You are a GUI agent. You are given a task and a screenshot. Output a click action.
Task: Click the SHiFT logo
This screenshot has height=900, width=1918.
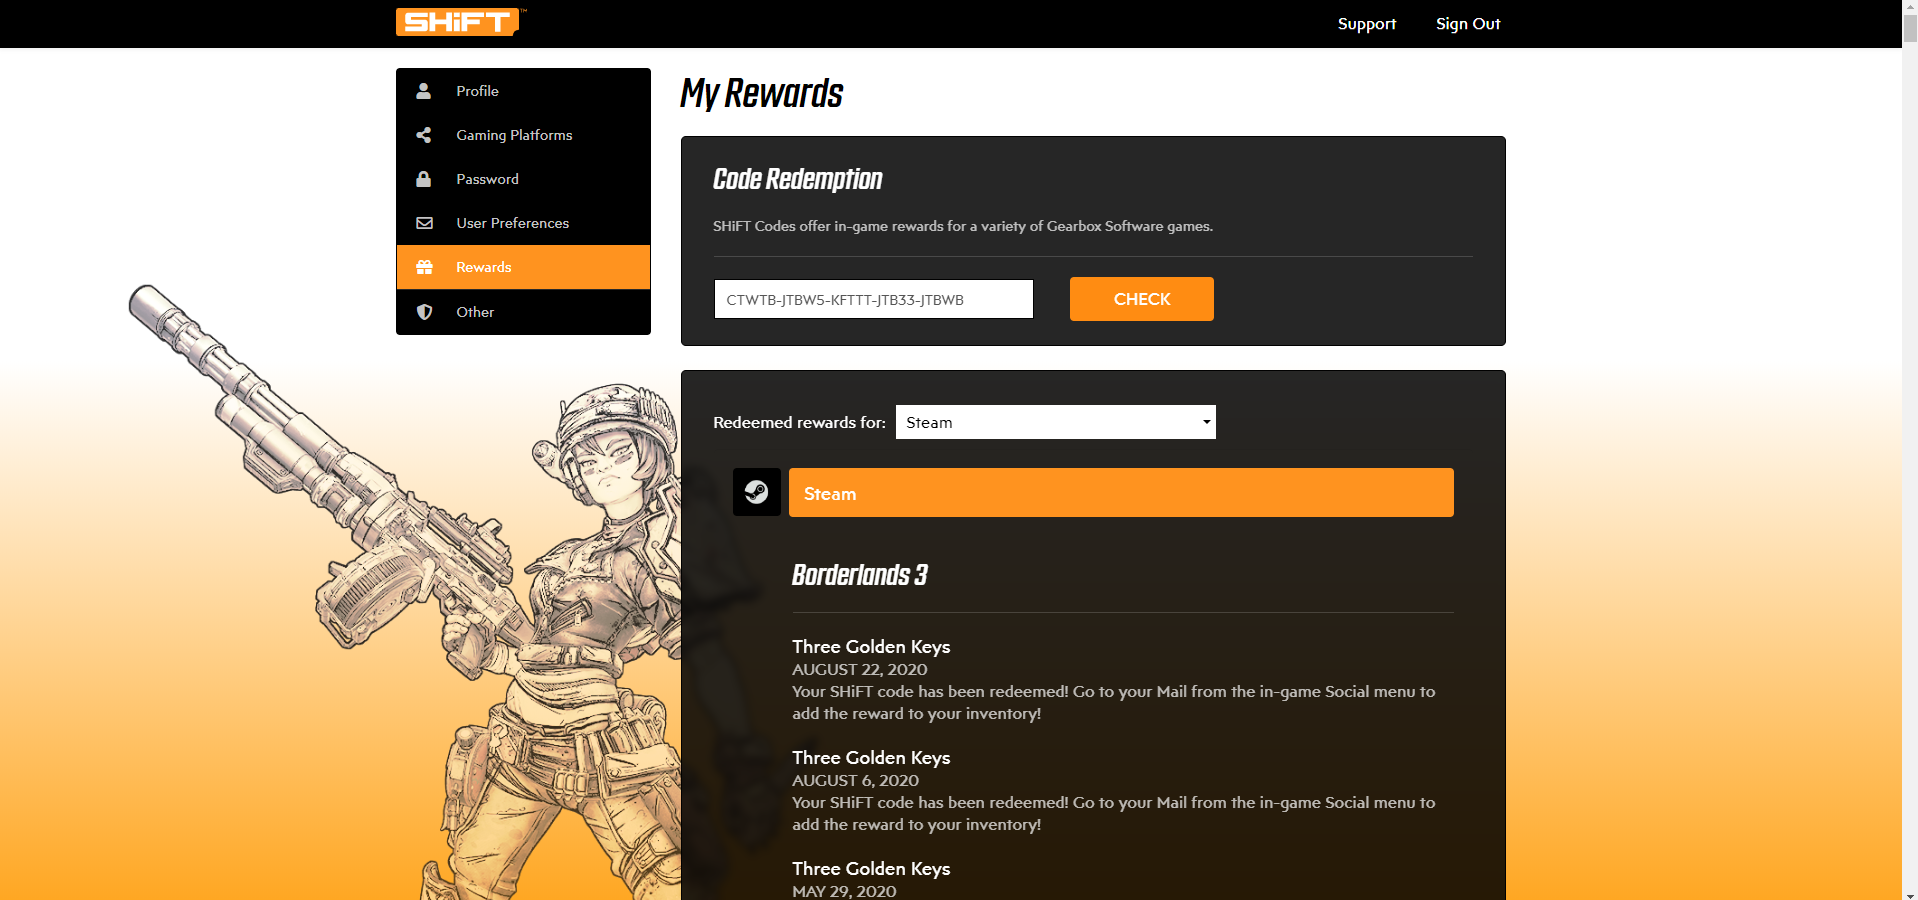[460, 22]
